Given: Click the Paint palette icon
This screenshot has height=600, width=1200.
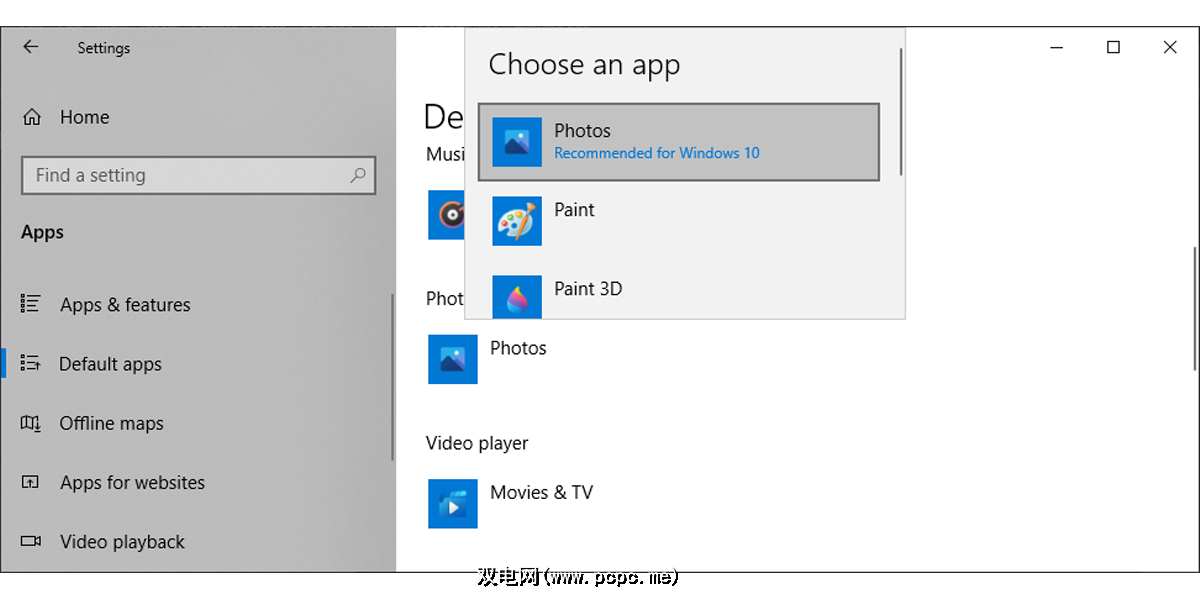Looking at the screenshot, I should 517,221.
